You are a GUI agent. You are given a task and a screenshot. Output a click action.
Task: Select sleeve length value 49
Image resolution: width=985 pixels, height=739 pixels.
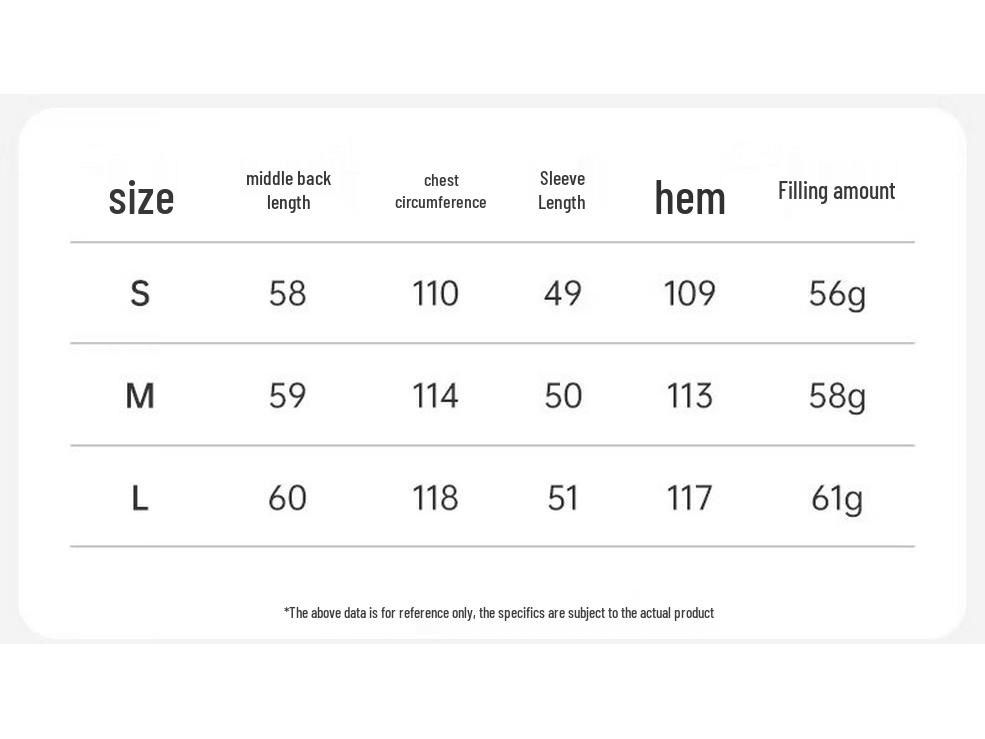[563, 293]
